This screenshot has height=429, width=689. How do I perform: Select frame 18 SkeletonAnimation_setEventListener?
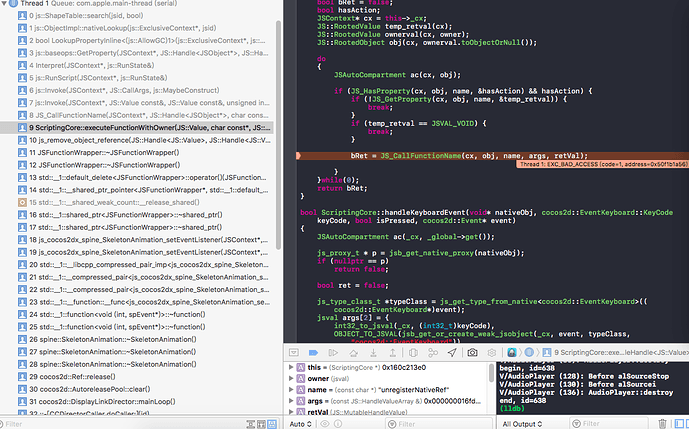(137, 240)
